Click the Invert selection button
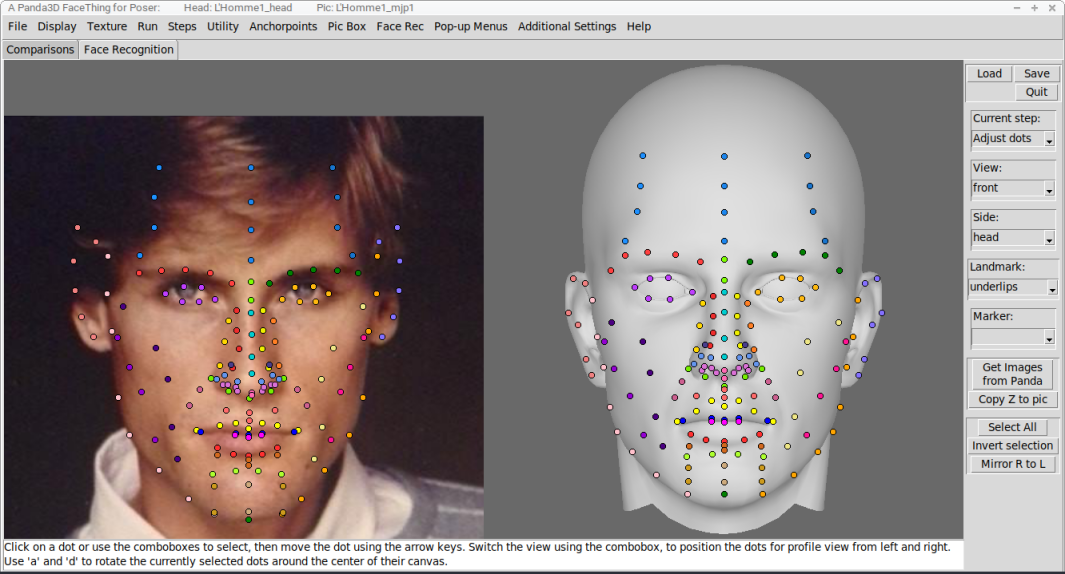Screen dimensions: 1065x574 click(1012, 446)
